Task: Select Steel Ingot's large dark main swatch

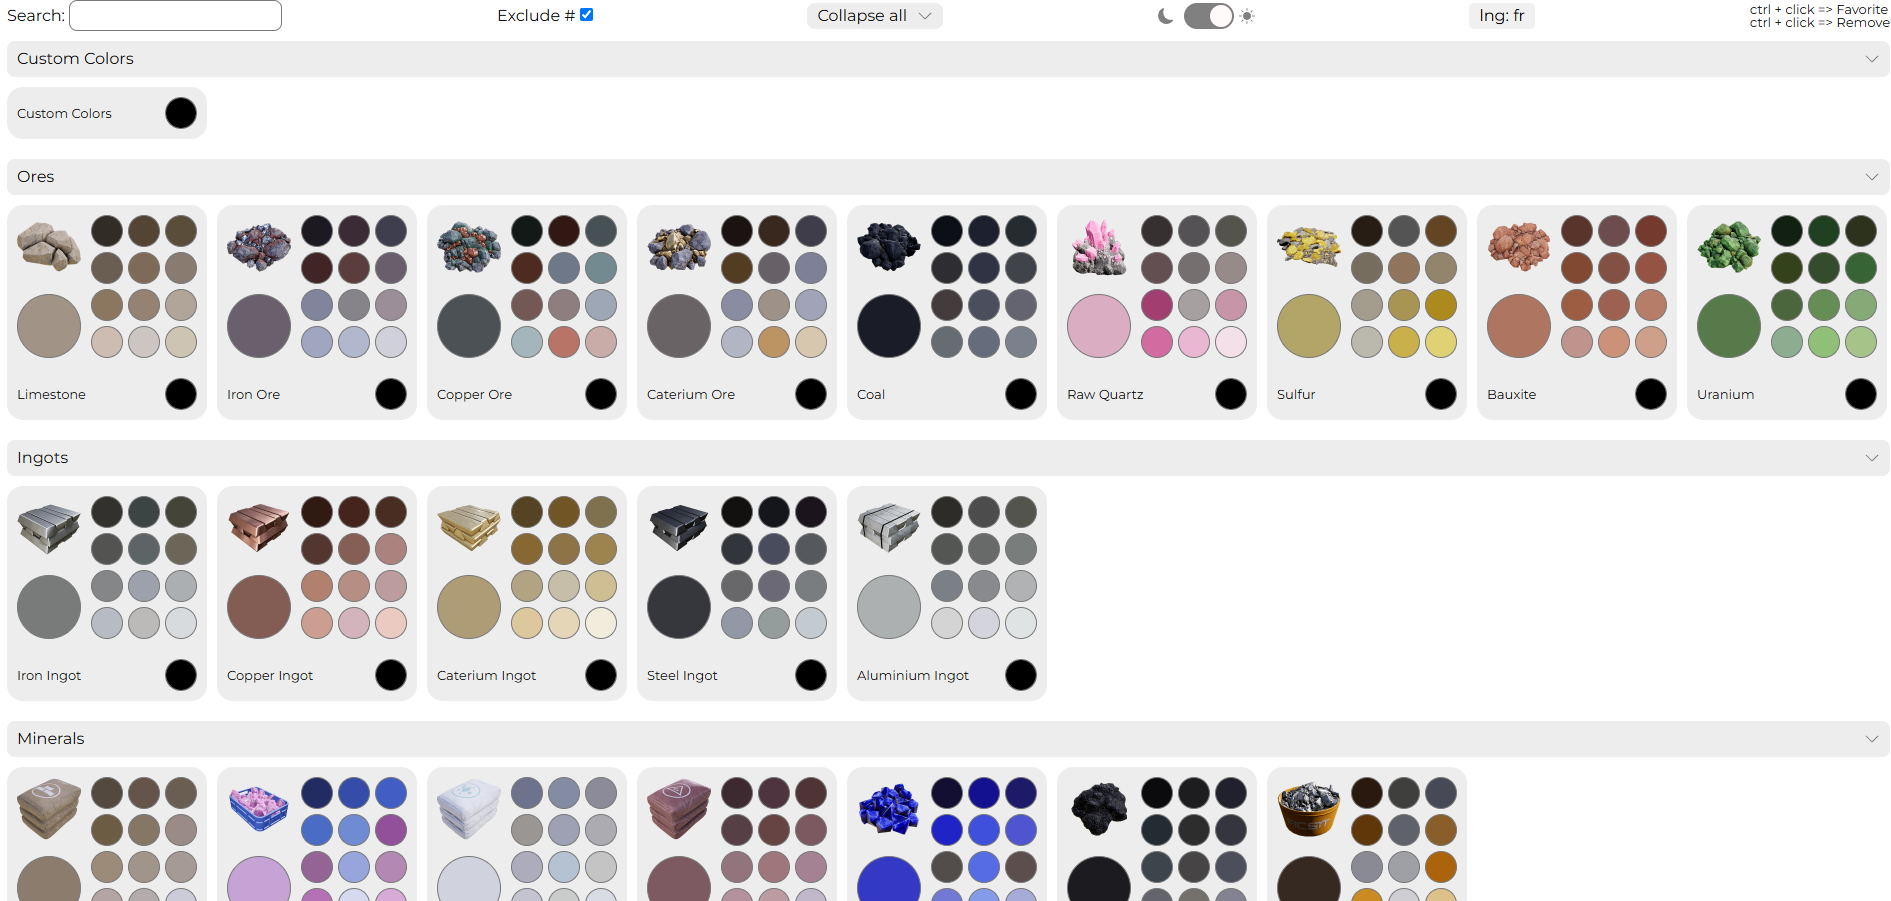Action: point(679,607)
